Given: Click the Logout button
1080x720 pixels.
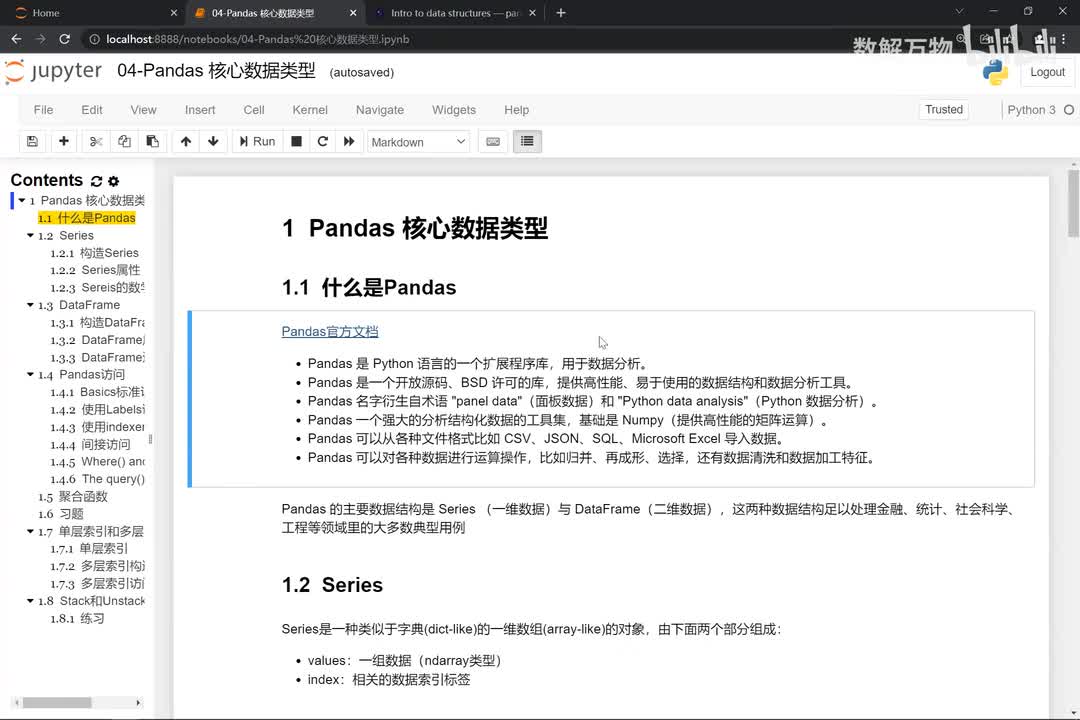Looking at the screenshot, I should click(x=1047, y=72).
